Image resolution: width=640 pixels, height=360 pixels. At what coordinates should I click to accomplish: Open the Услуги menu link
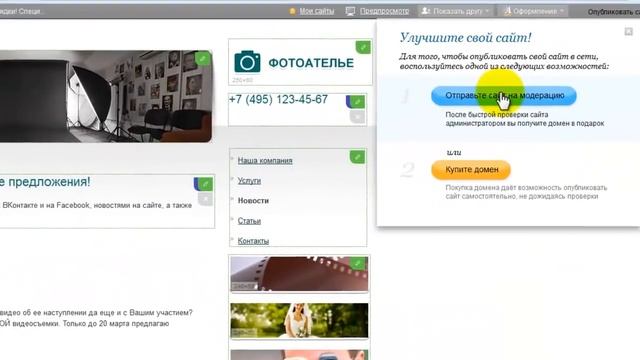pyautogui.click(x=249, y=180)
